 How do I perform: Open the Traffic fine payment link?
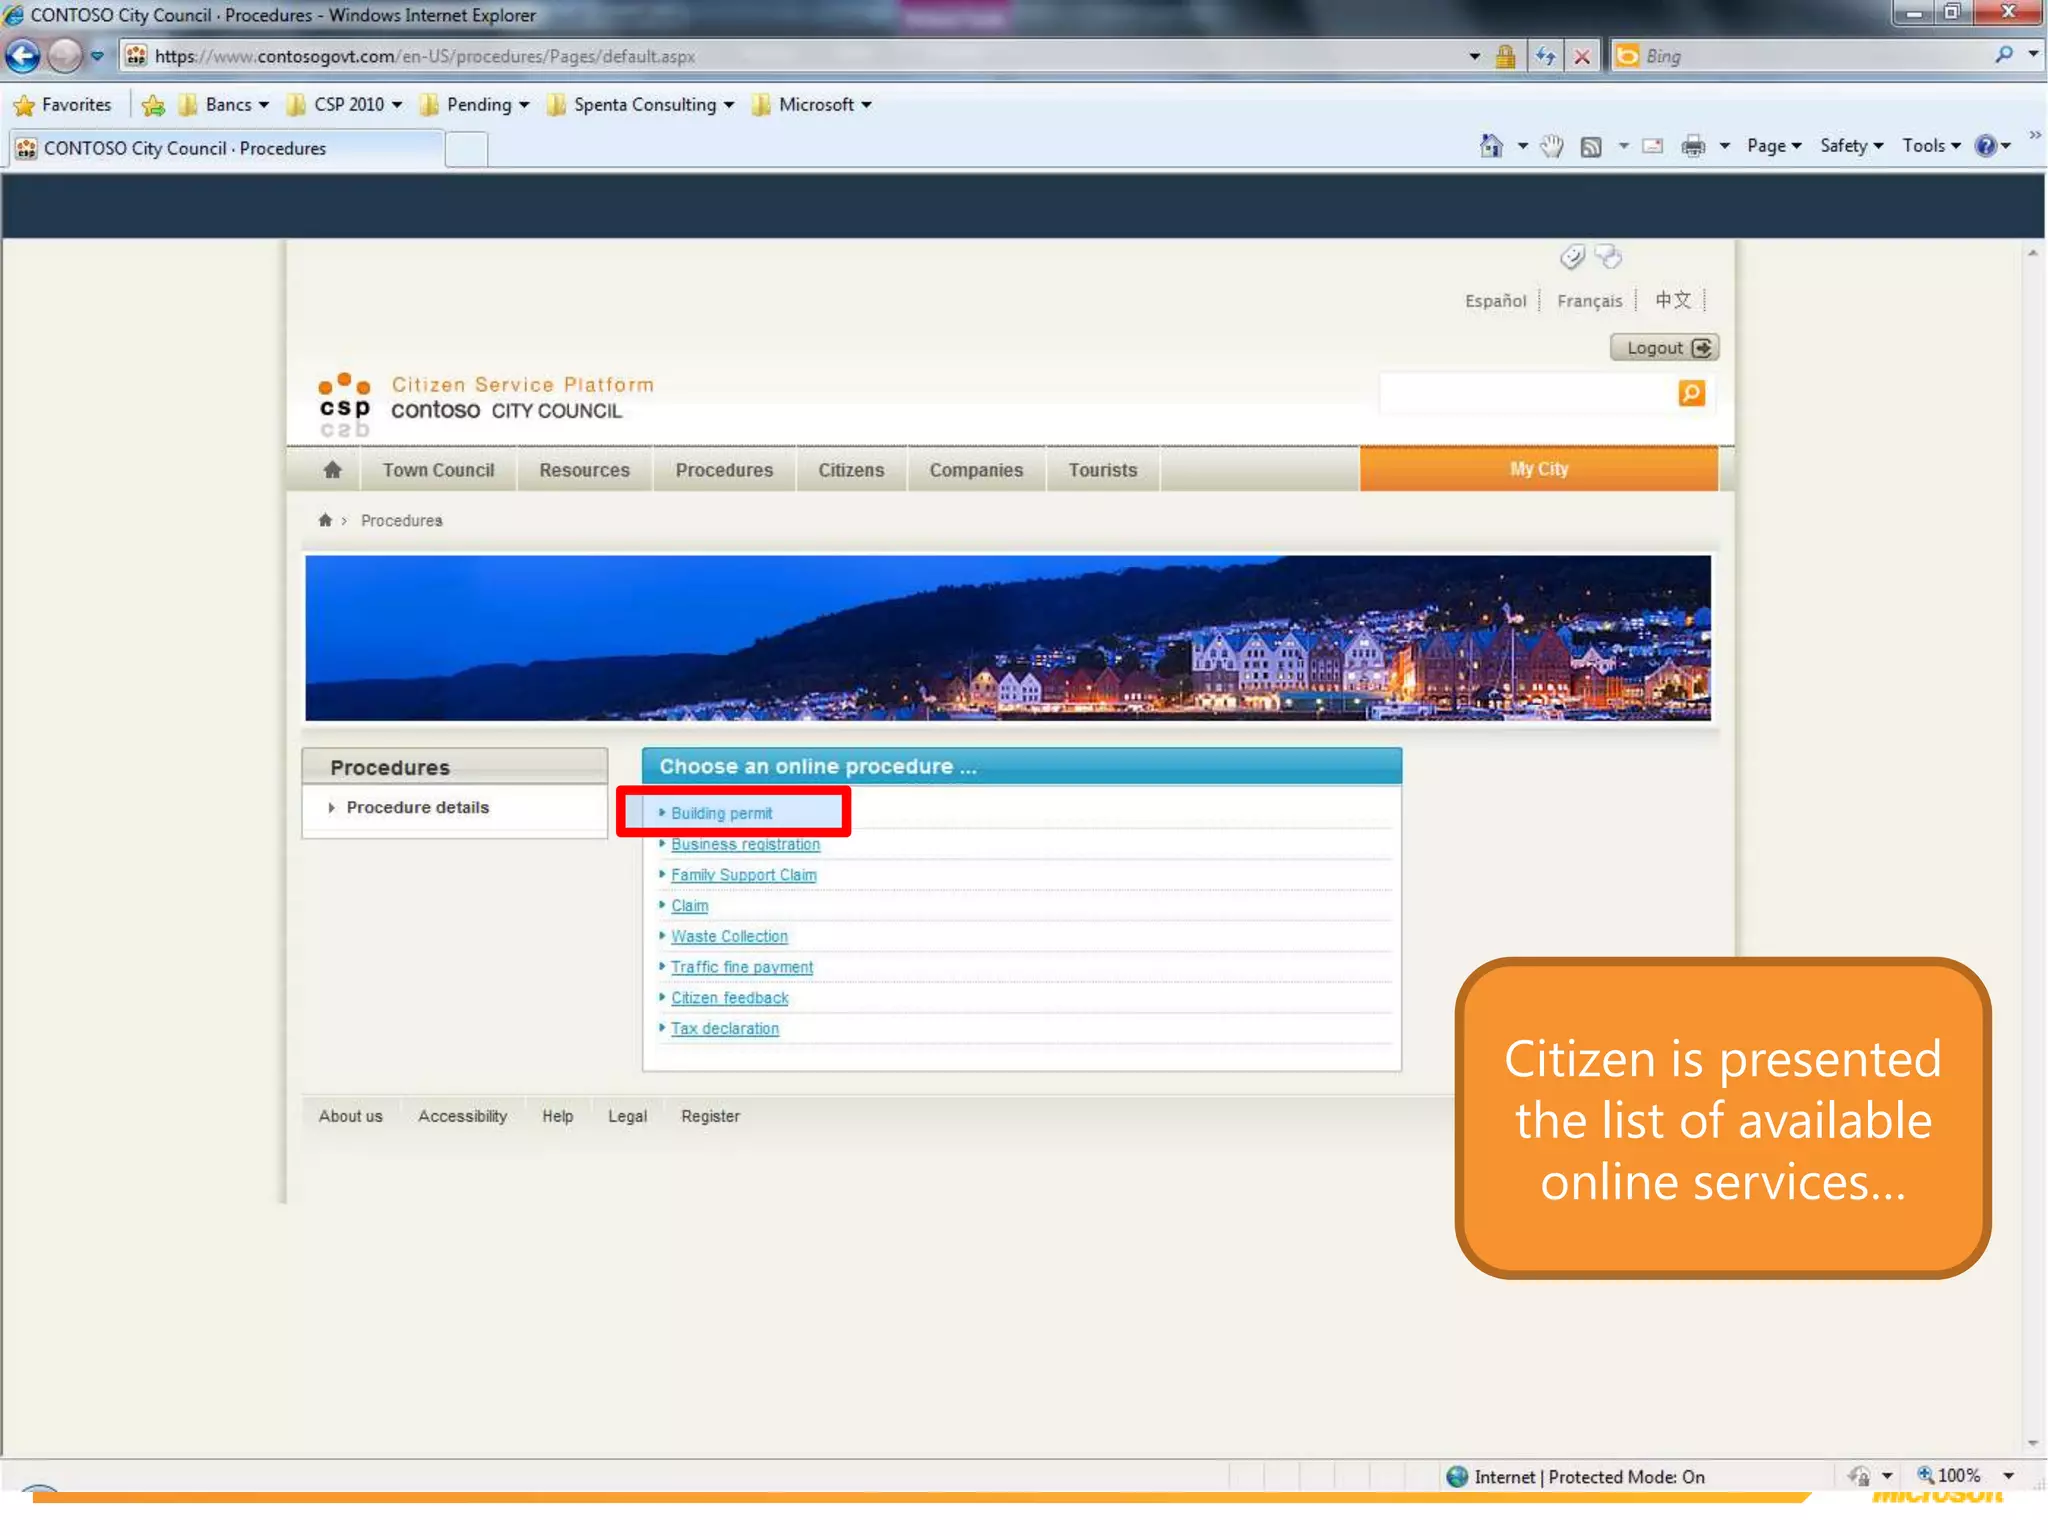click(741, 967)
